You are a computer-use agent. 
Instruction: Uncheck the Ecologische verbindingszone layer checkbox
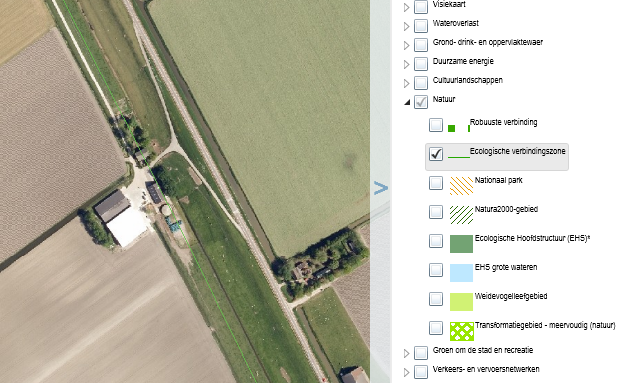coord(436,154)
